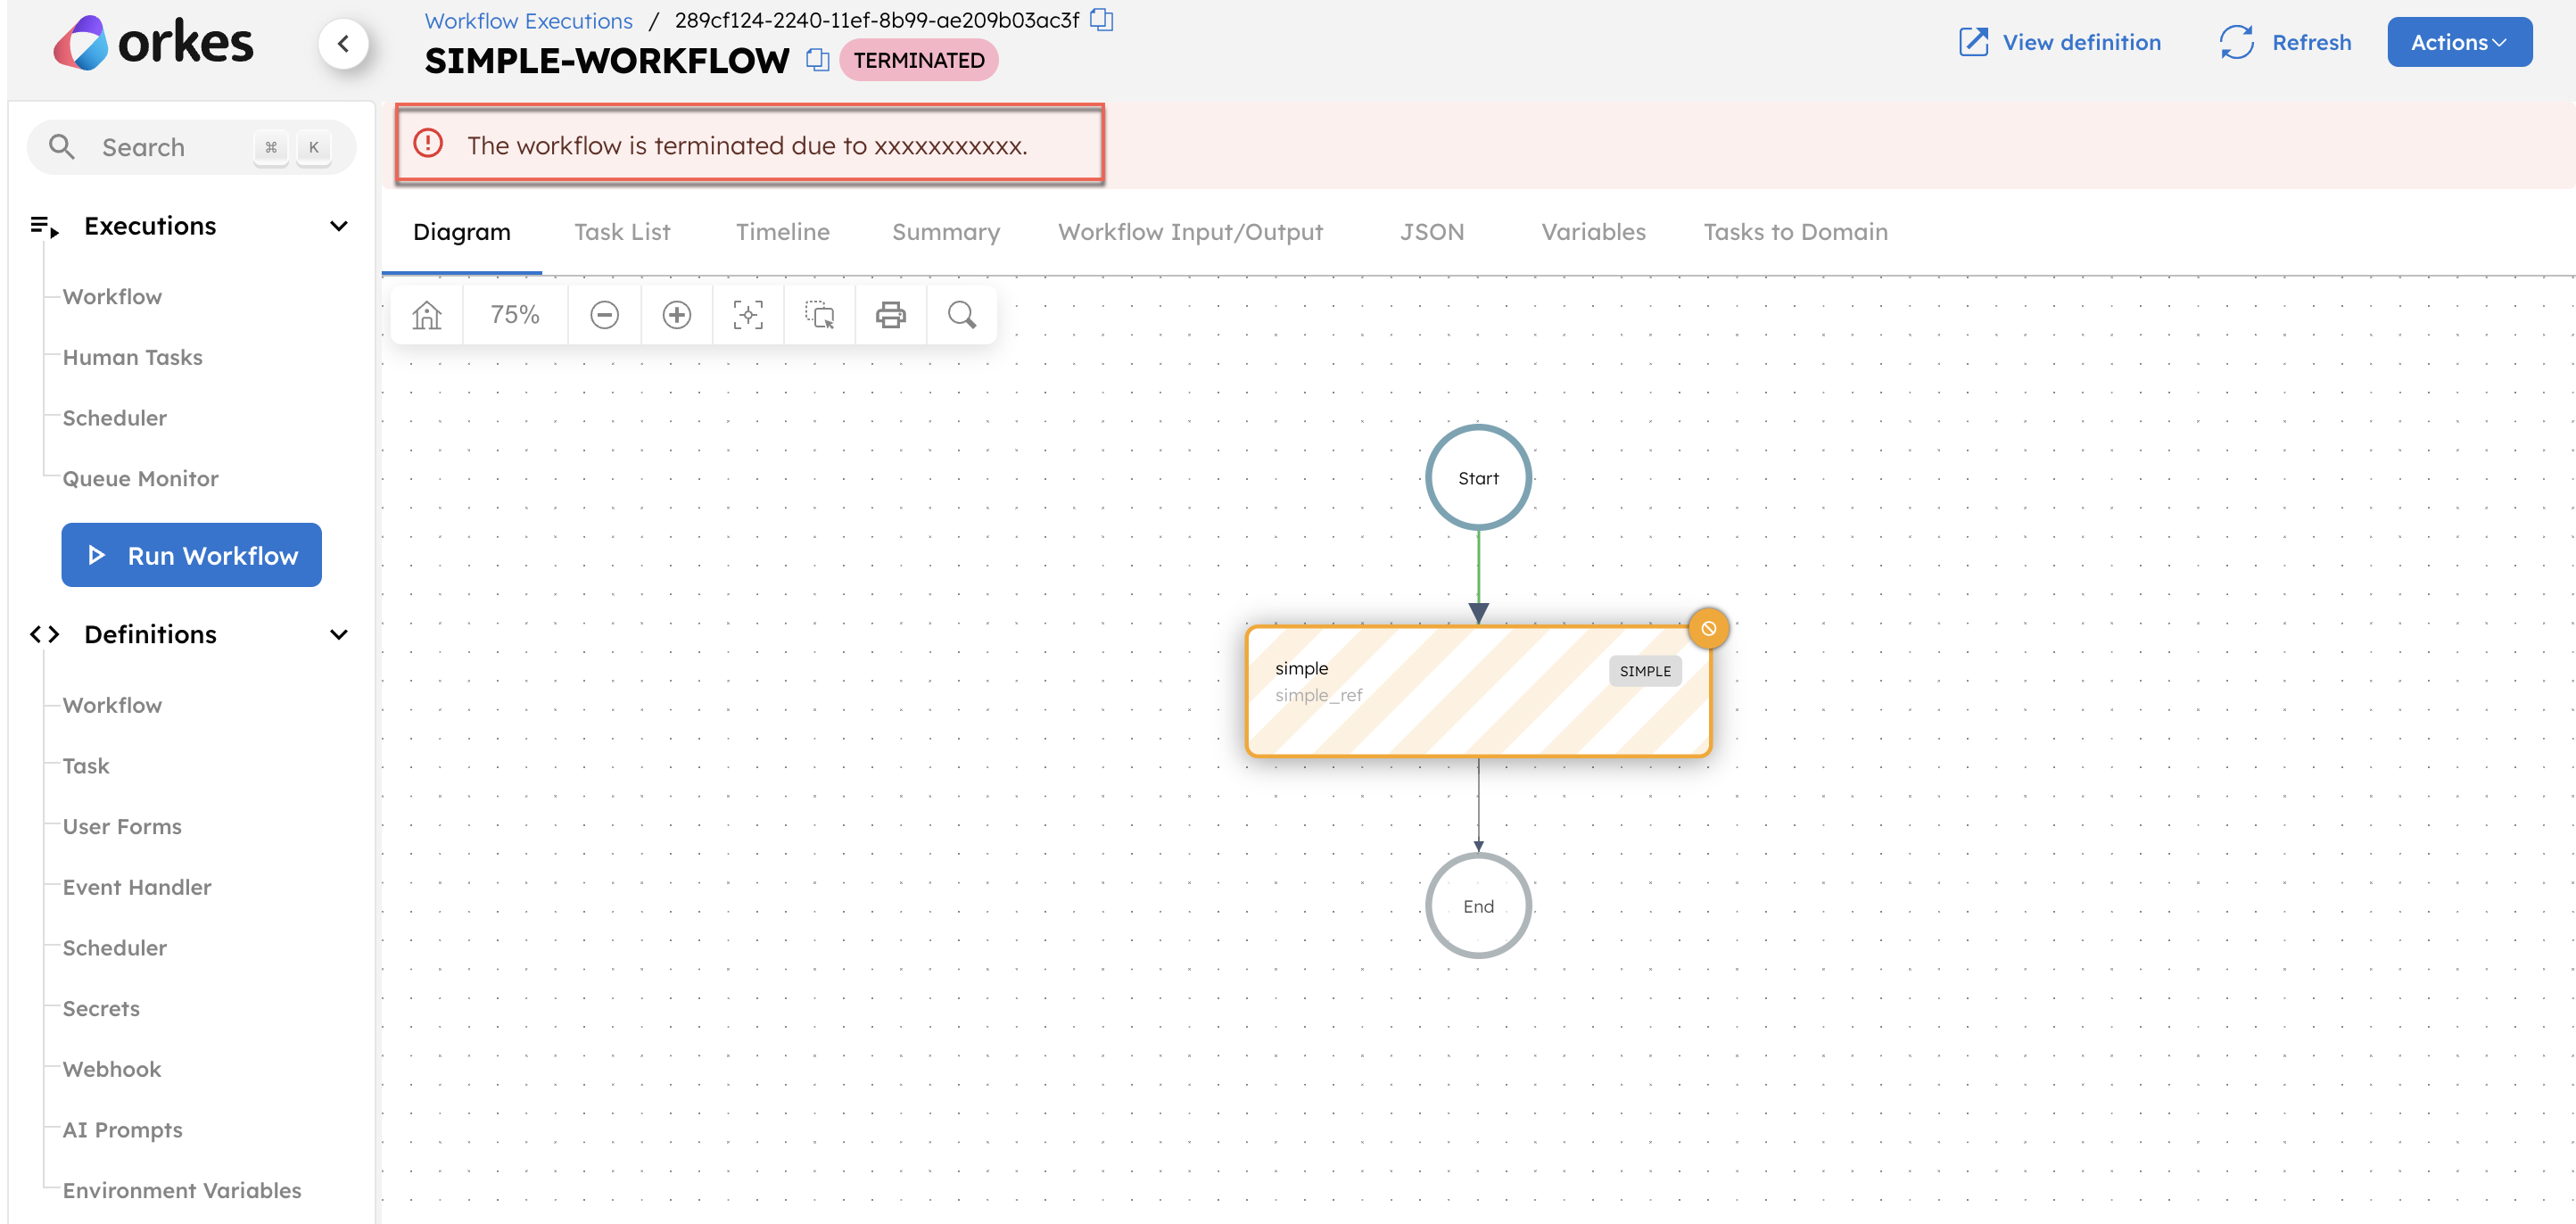2576x1224 pixels.
Task: Open the Actions dropdown
Action: [2459, 42]
